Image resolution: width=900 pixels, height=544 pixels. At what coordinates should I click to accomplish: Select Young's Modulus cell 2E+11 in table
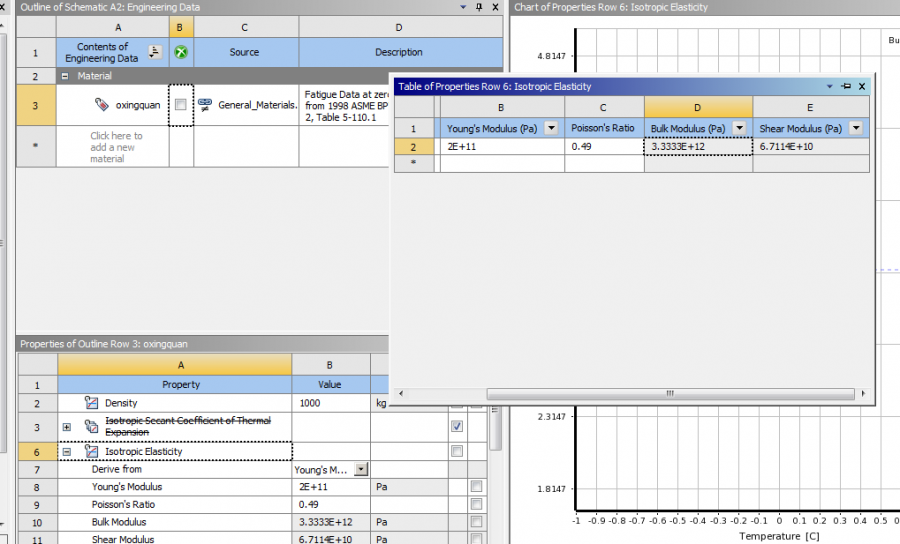[x=502, y=146]
